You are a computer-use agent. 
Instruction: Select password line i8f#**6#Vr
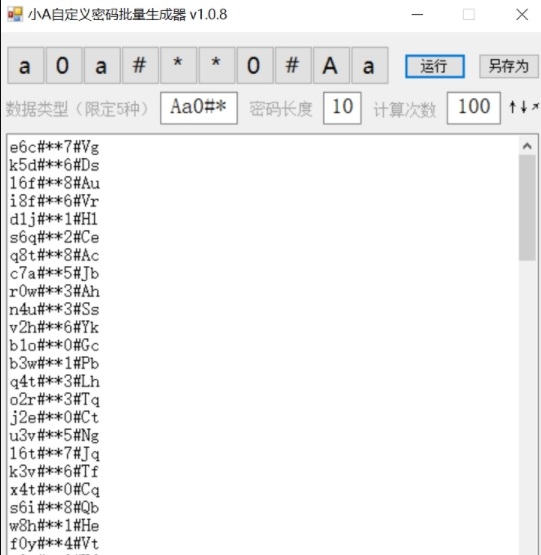[x=54, y=201]
